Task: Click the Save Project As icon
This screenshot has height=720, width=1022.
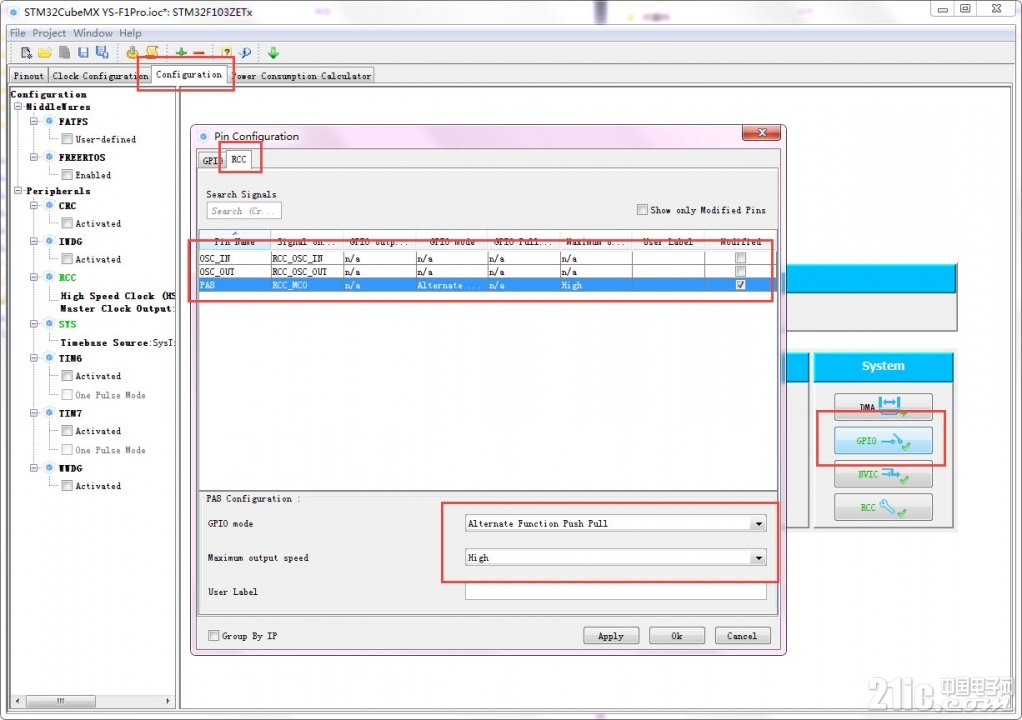Action: (102, 53)
